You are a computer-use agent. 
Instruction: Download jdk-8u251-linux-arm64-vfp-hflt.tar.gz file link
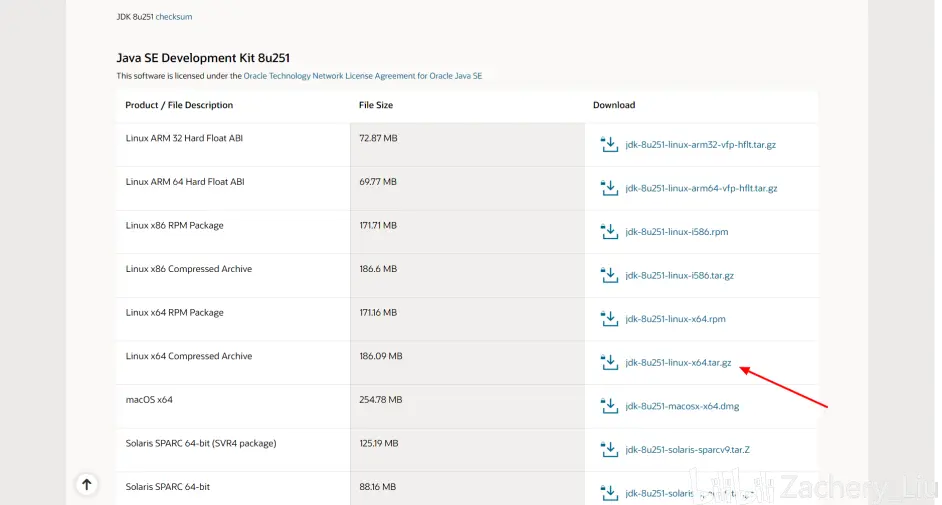click(701, 188)
